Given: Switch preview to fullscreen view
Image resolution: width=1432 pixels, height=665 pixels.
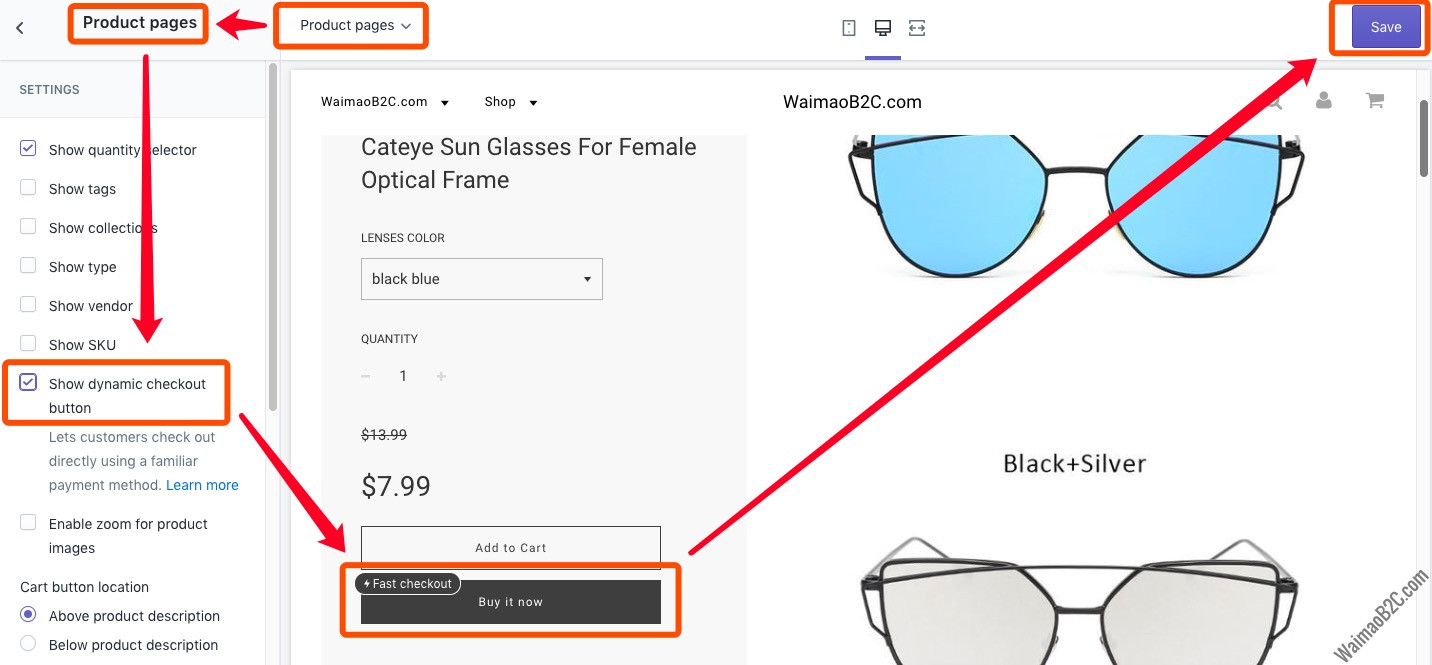Looking at the screenshot, I should 917,27.
